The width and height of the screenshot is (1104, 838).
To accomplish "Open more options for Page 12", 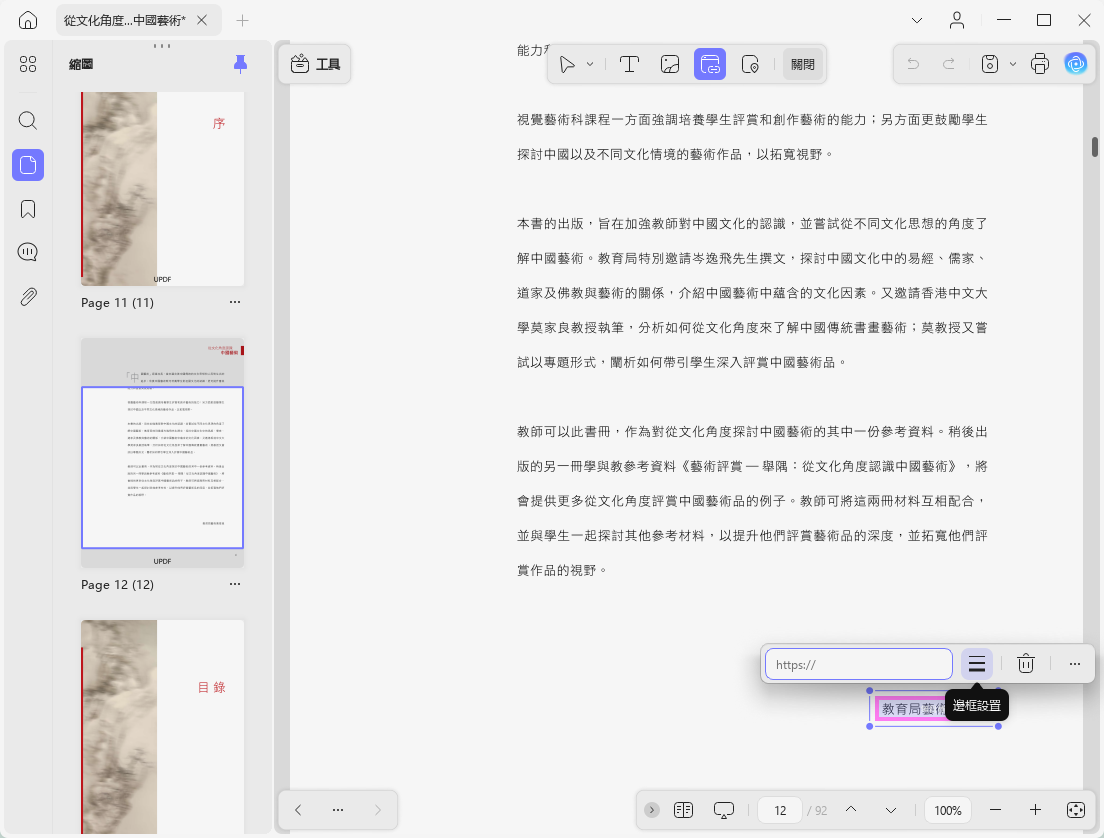I will coord(234,584).
